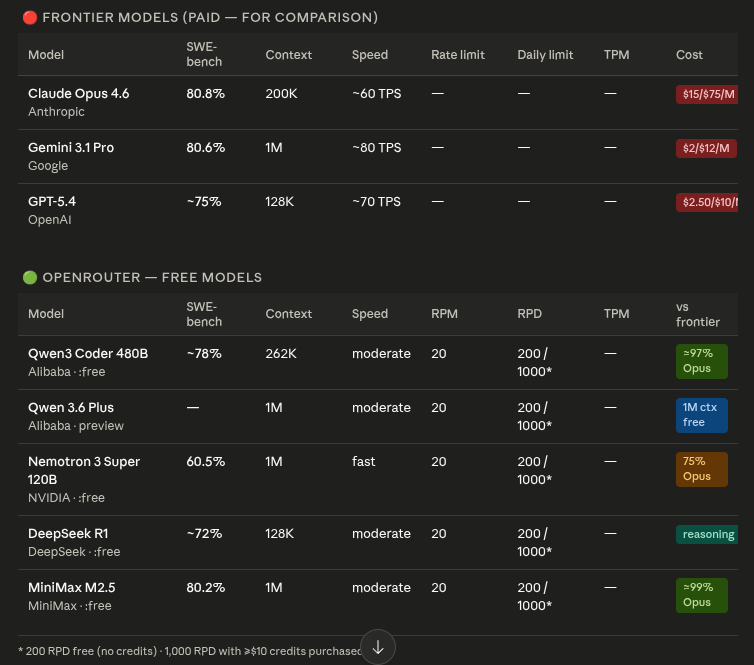
Task: Click the 200 / 1000* RPD for MiniMax M2.5
Action: coord(534,596)
